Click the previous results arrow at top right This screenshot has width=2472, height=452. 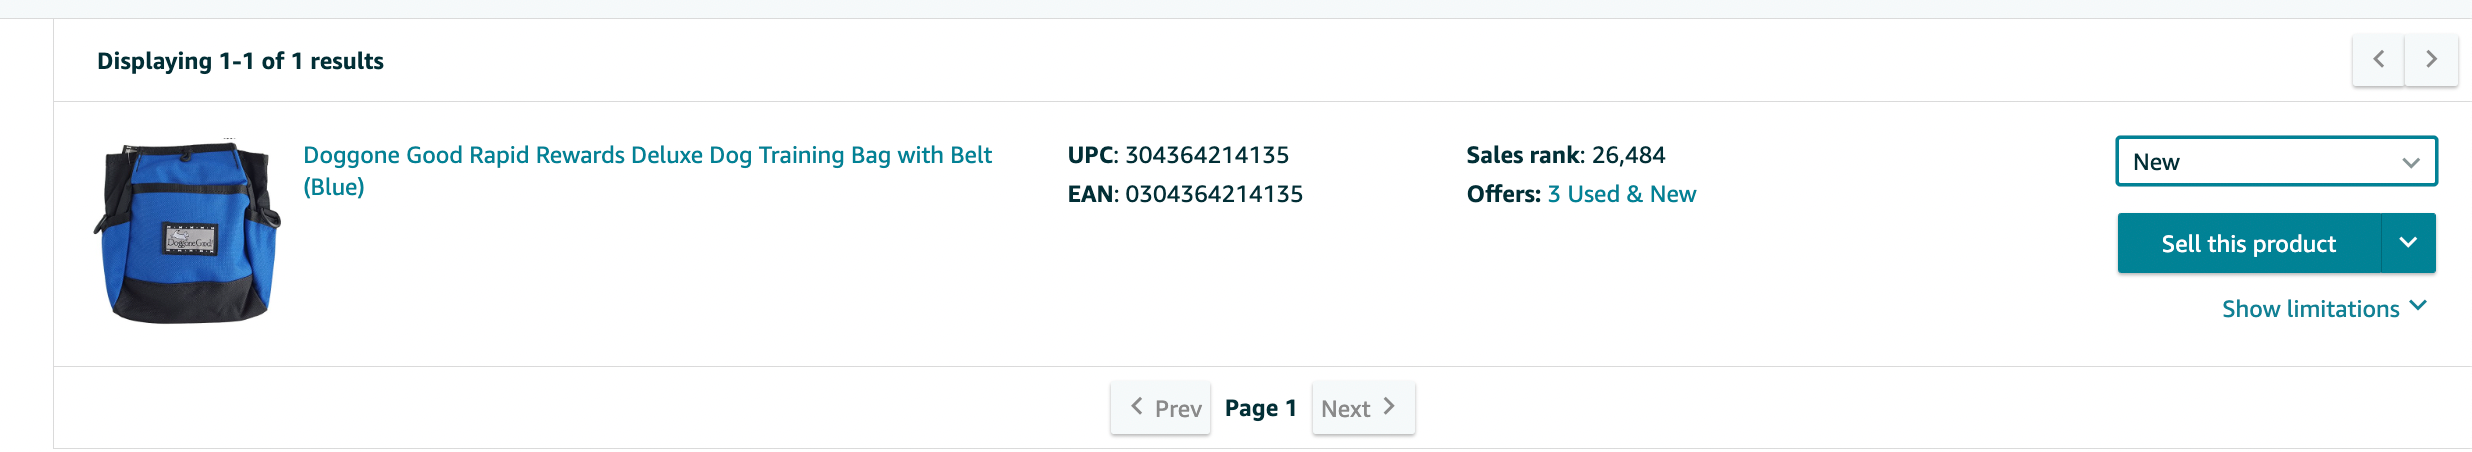coord(2378,60)
